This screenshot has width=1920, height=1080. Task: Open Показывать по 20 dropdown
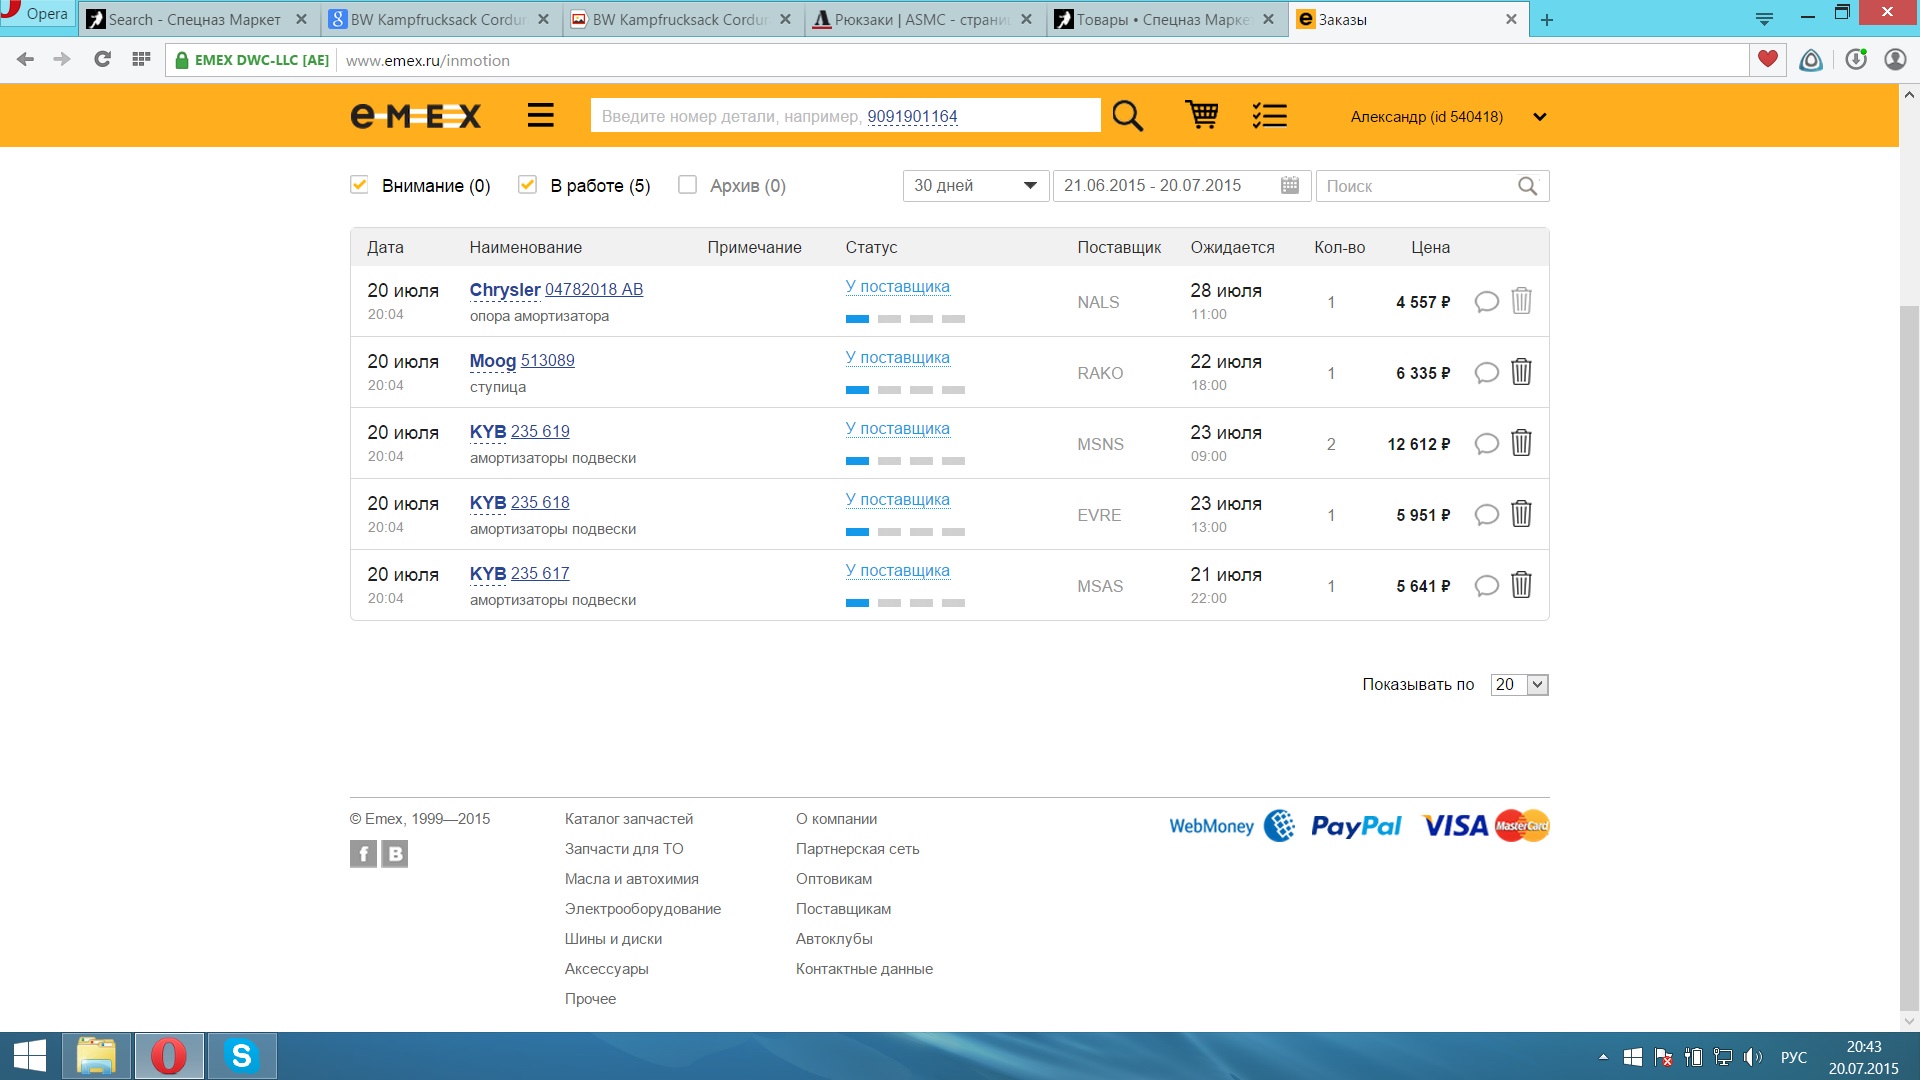(1518, 685)
